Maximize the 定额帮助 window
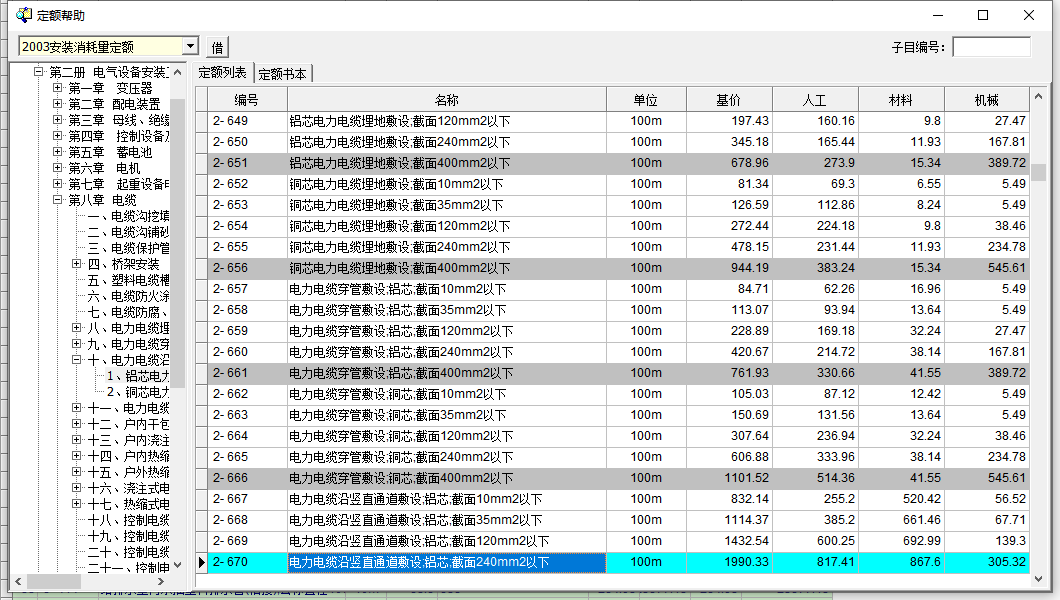This screenshot has height=600, width=1060. click(x=983, y=15)
